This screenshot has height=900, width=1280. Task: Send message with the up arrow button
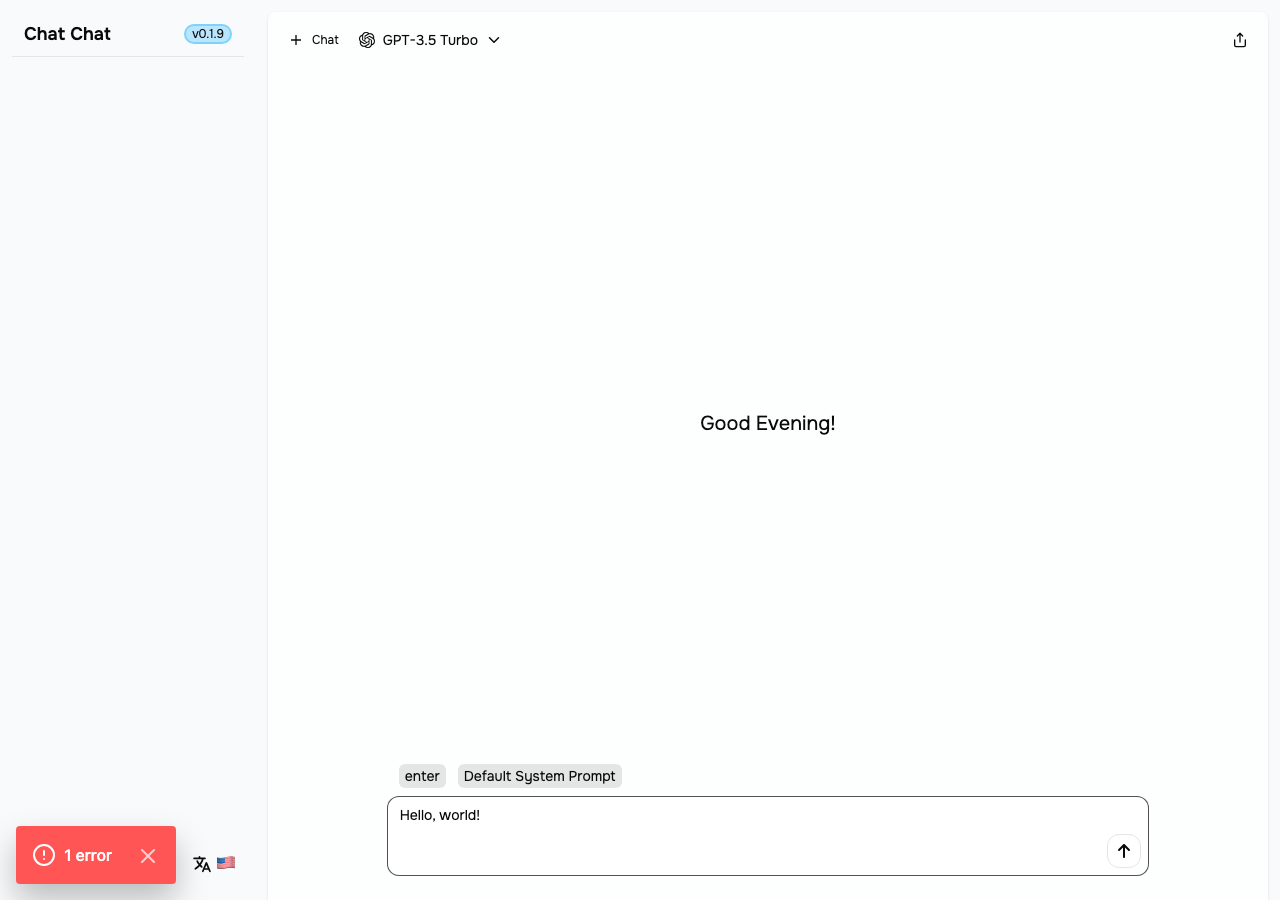tap(1124, 851)
